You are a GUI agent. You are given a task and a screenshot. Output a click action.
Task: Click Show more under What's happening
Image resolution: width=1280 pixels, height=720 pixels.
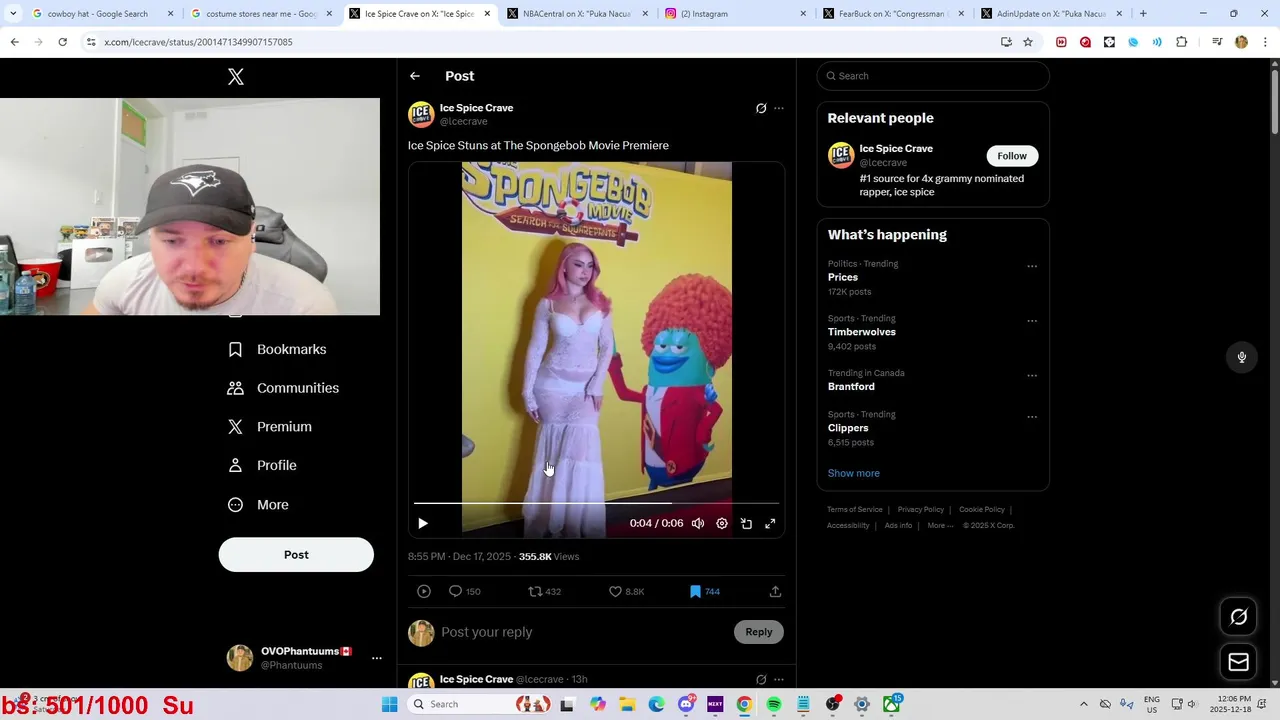pos(853,473)
